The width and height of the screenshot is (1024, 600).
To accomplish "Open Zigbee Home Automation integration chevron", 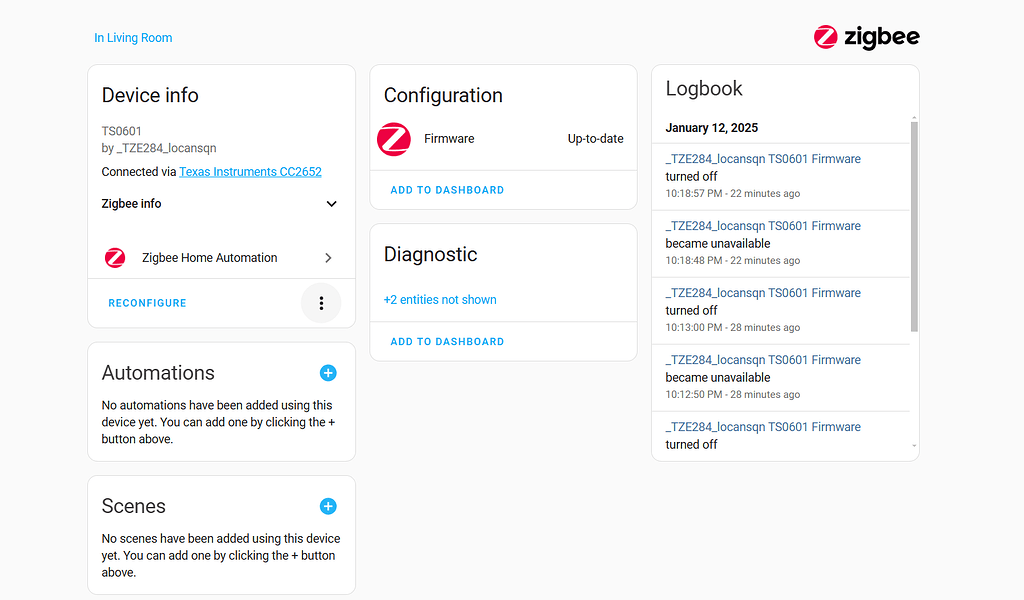I will tap(328, 258).
